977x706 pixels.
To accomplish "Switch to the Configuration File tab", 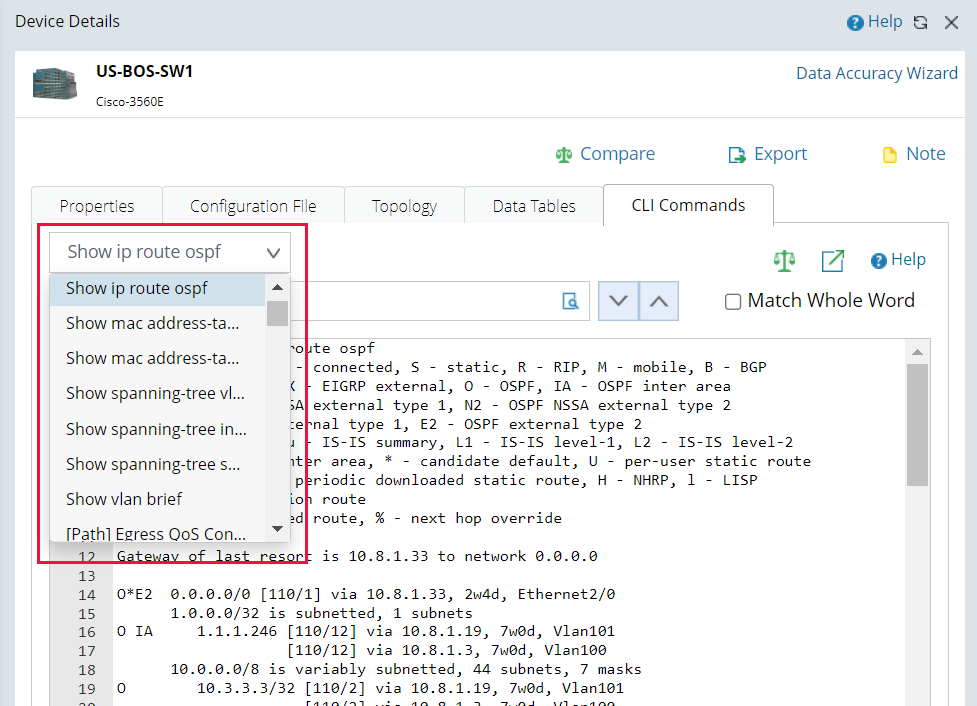I will click(252, 205).
